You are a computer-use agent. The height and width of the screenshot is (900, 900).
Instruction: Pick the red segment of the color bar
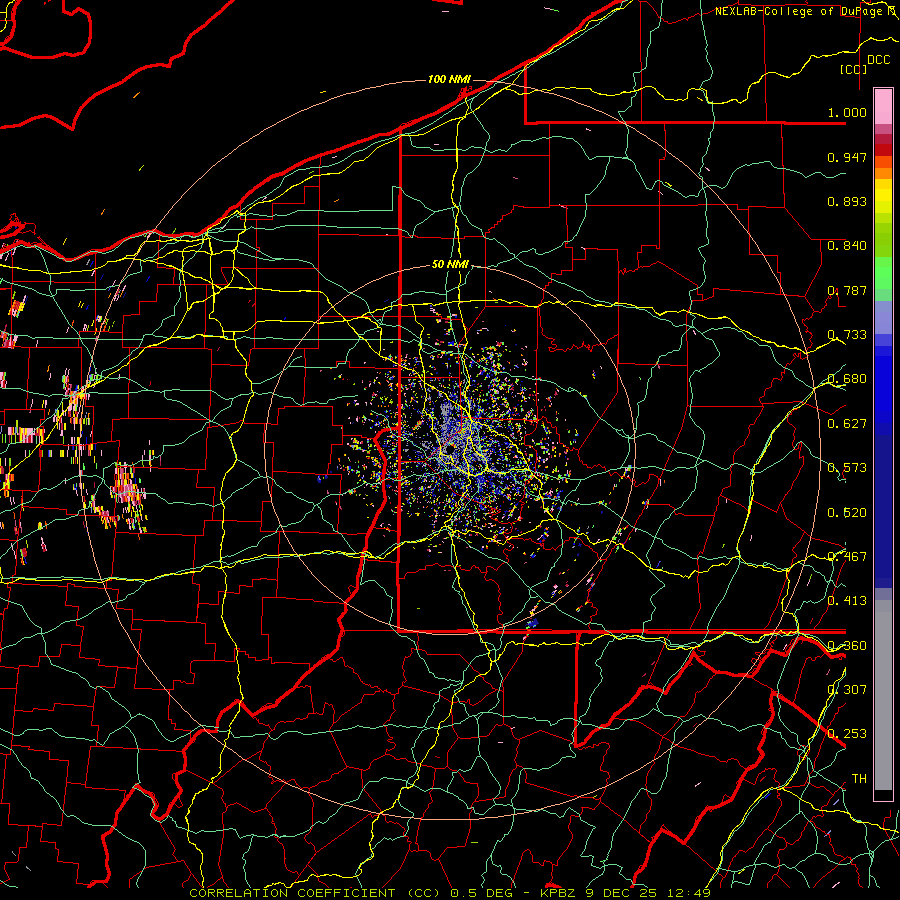[883, 150]
